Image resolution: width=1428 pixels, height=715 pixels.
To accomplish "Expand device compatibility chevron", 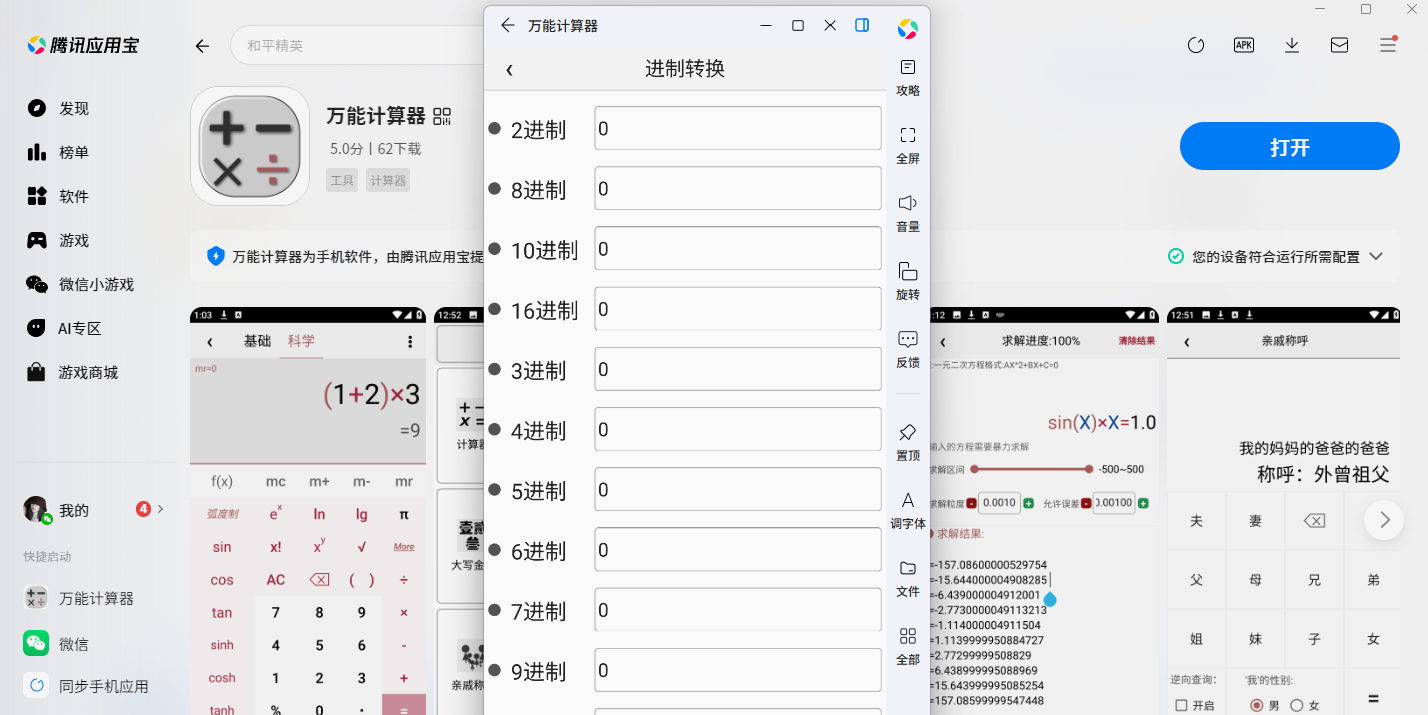I will tap(1376, 256).
